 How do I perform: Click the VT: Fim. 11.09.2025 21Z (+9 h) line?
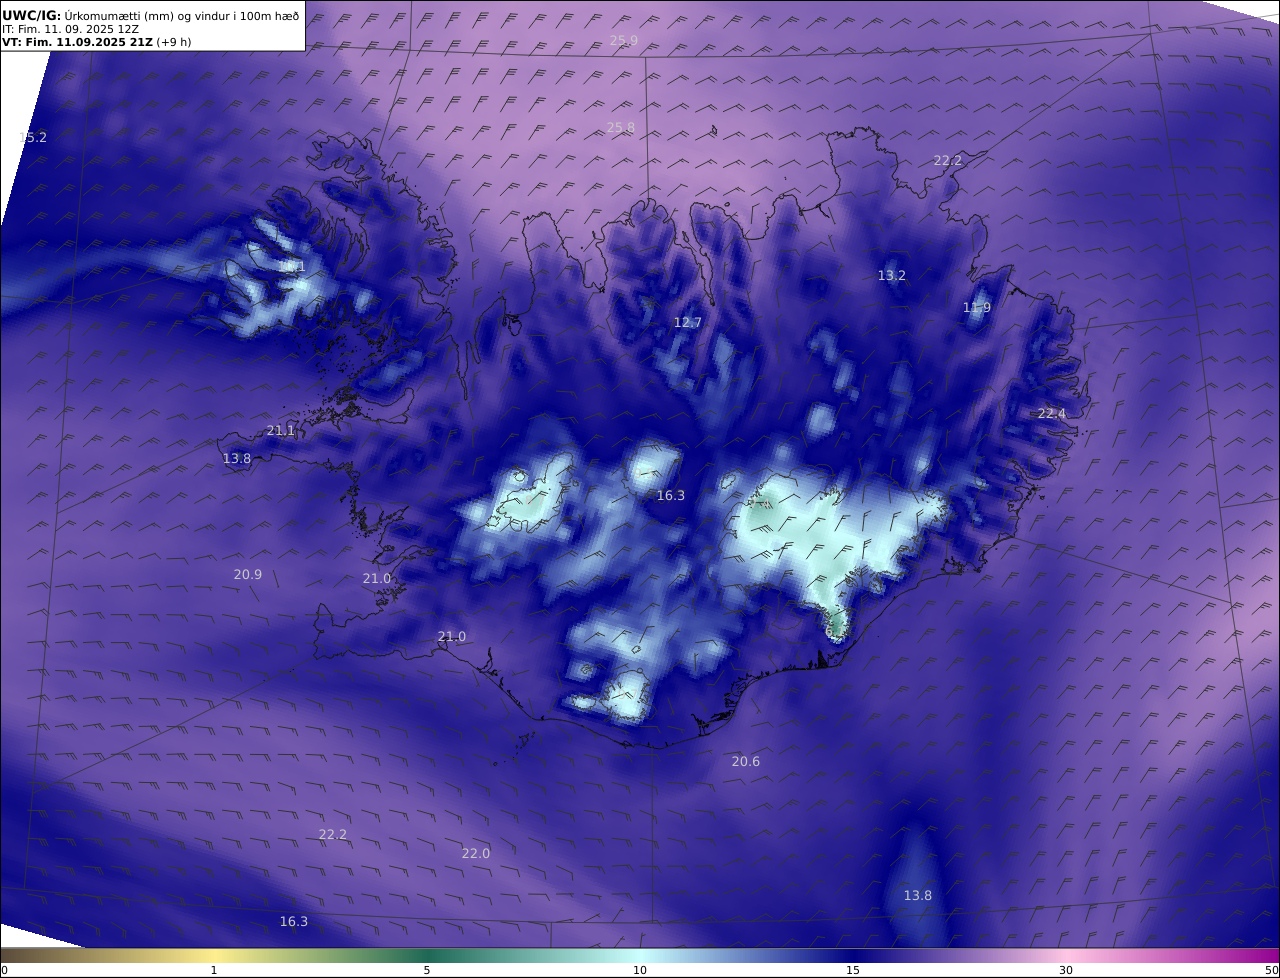(97, 43)
